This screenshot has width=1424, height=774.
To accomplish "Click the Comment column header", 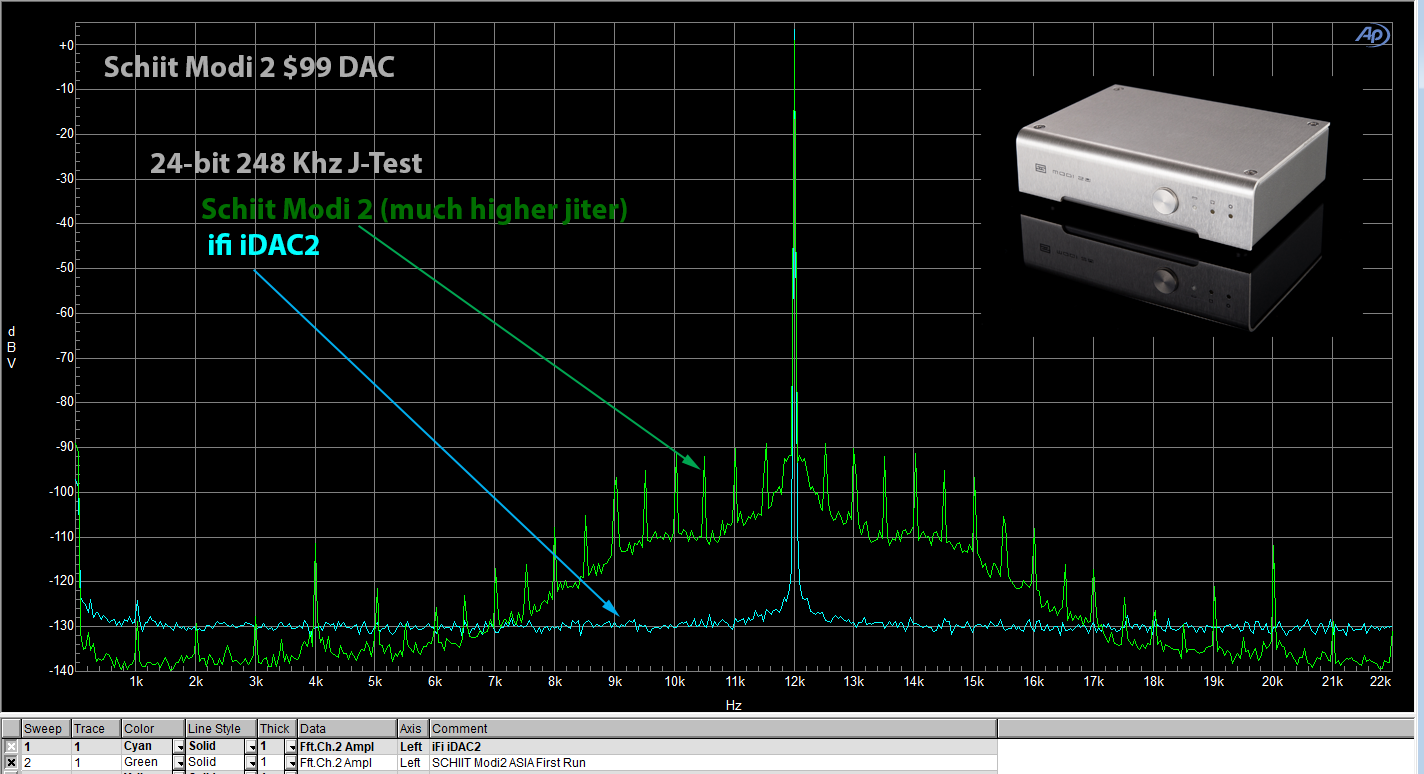I will click(x=713, y=728).
